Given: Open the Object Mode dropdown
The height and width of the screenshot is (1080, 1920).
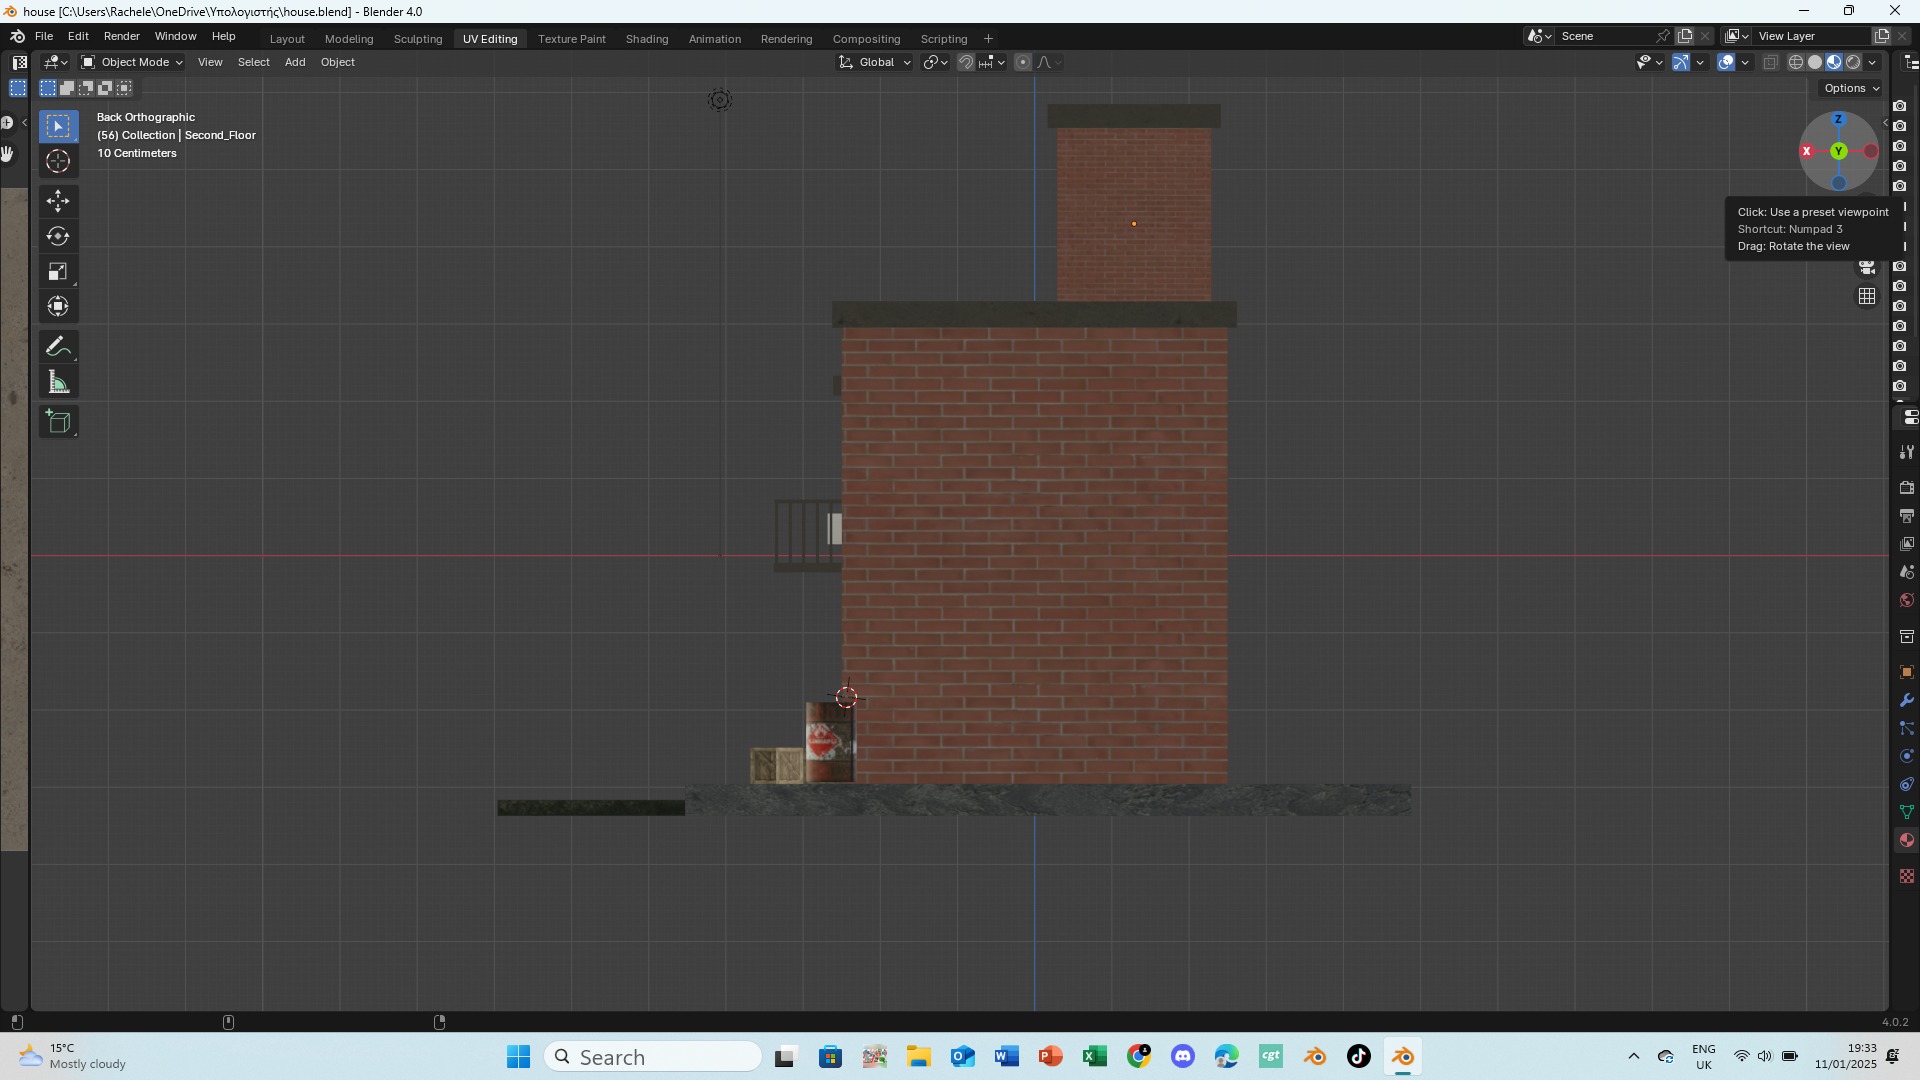Looking at the screenshot, I should tap(132, 62).
